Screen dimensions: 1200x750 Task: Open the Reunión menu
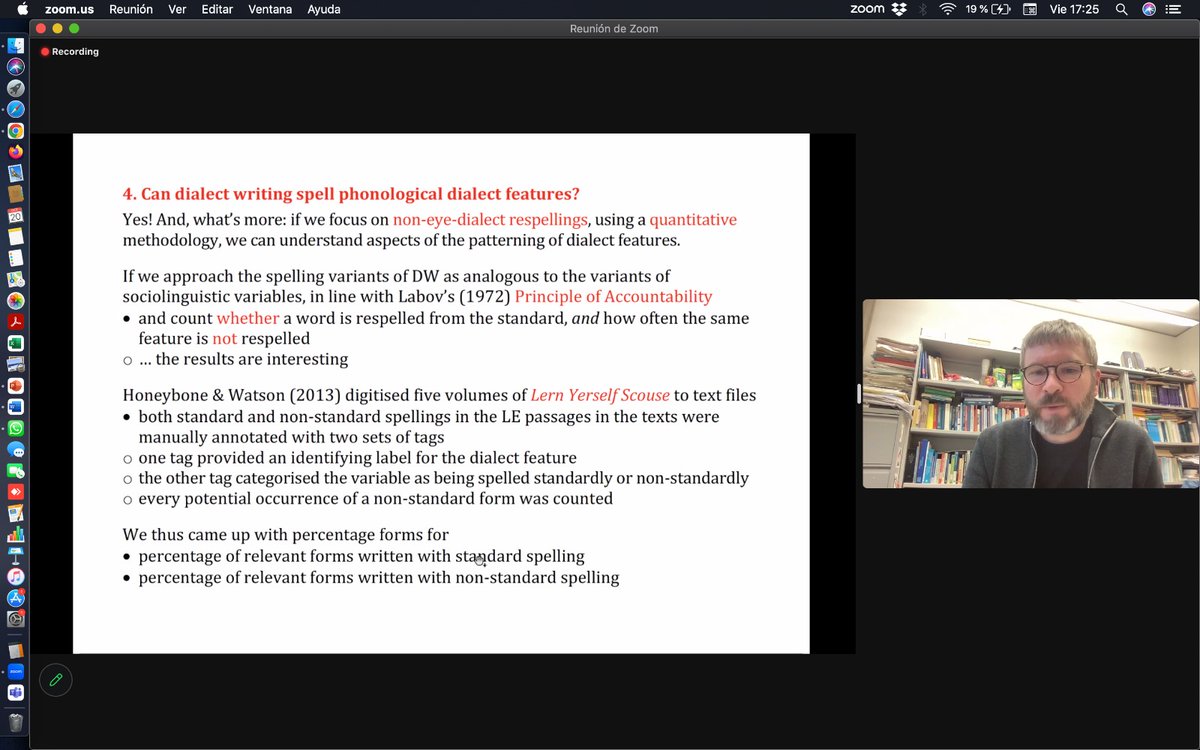(130, 9)
